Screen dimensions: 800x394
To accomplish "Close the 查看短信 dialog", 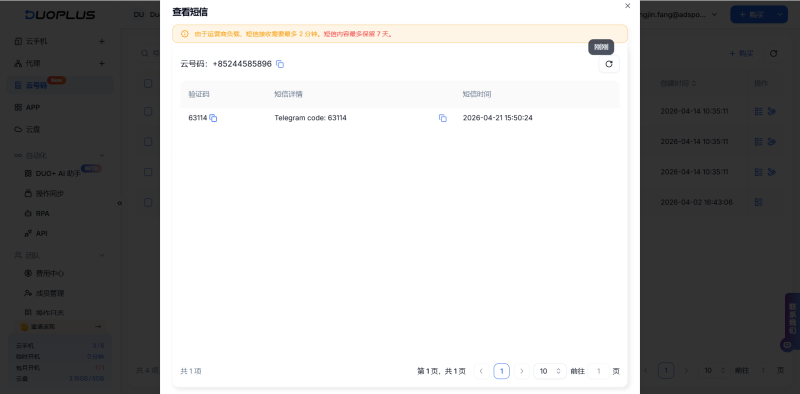I will point(628,6).
